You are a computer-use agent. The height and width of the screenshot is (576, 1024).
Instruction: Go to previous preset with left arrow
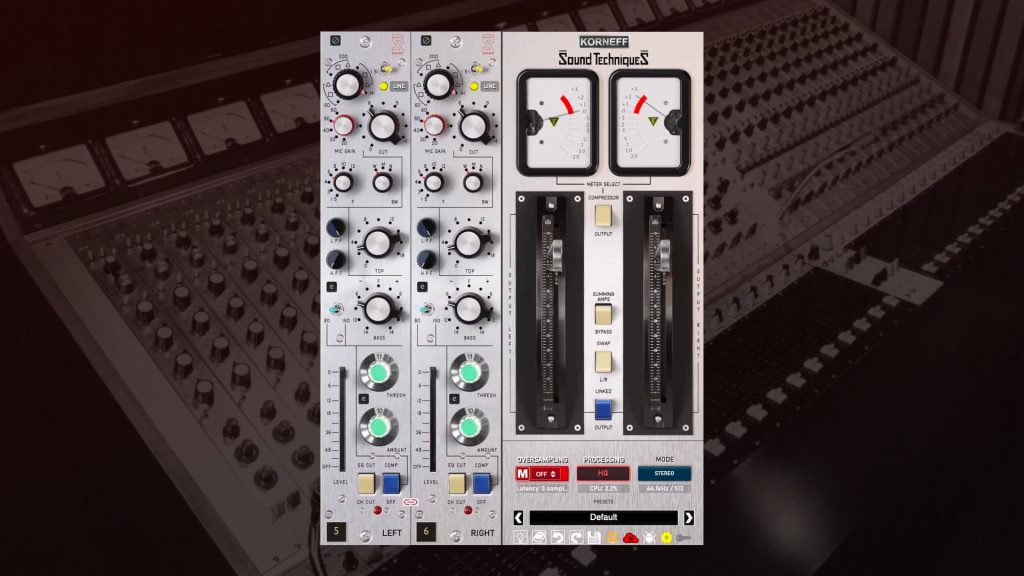tap(519, 517)
